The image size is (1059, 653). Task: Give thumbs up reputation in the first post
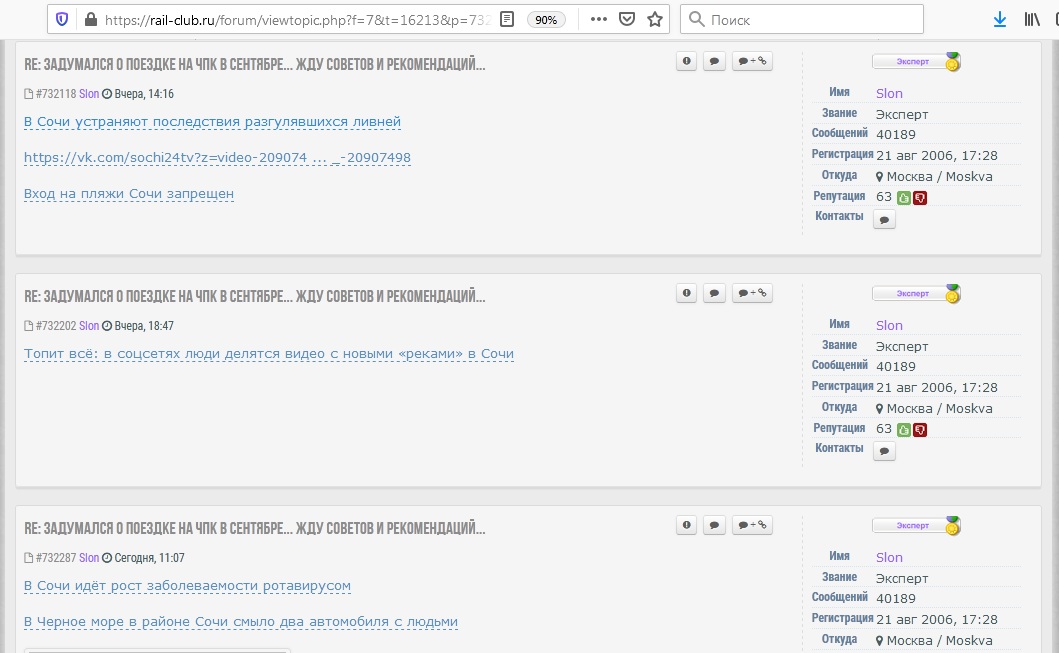pyautogui.click(x=904, y=198)
